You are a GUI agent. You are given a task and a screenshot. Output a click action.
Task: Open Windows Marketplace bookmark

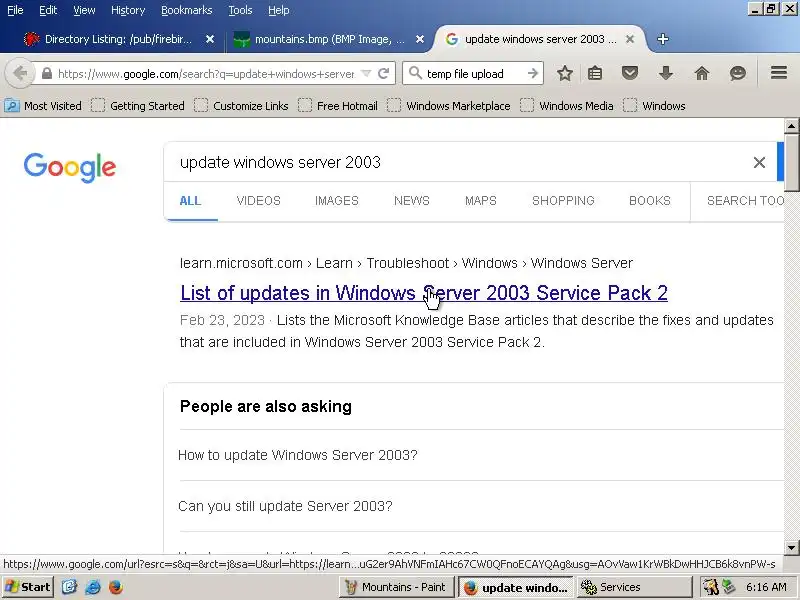point(449,106)
